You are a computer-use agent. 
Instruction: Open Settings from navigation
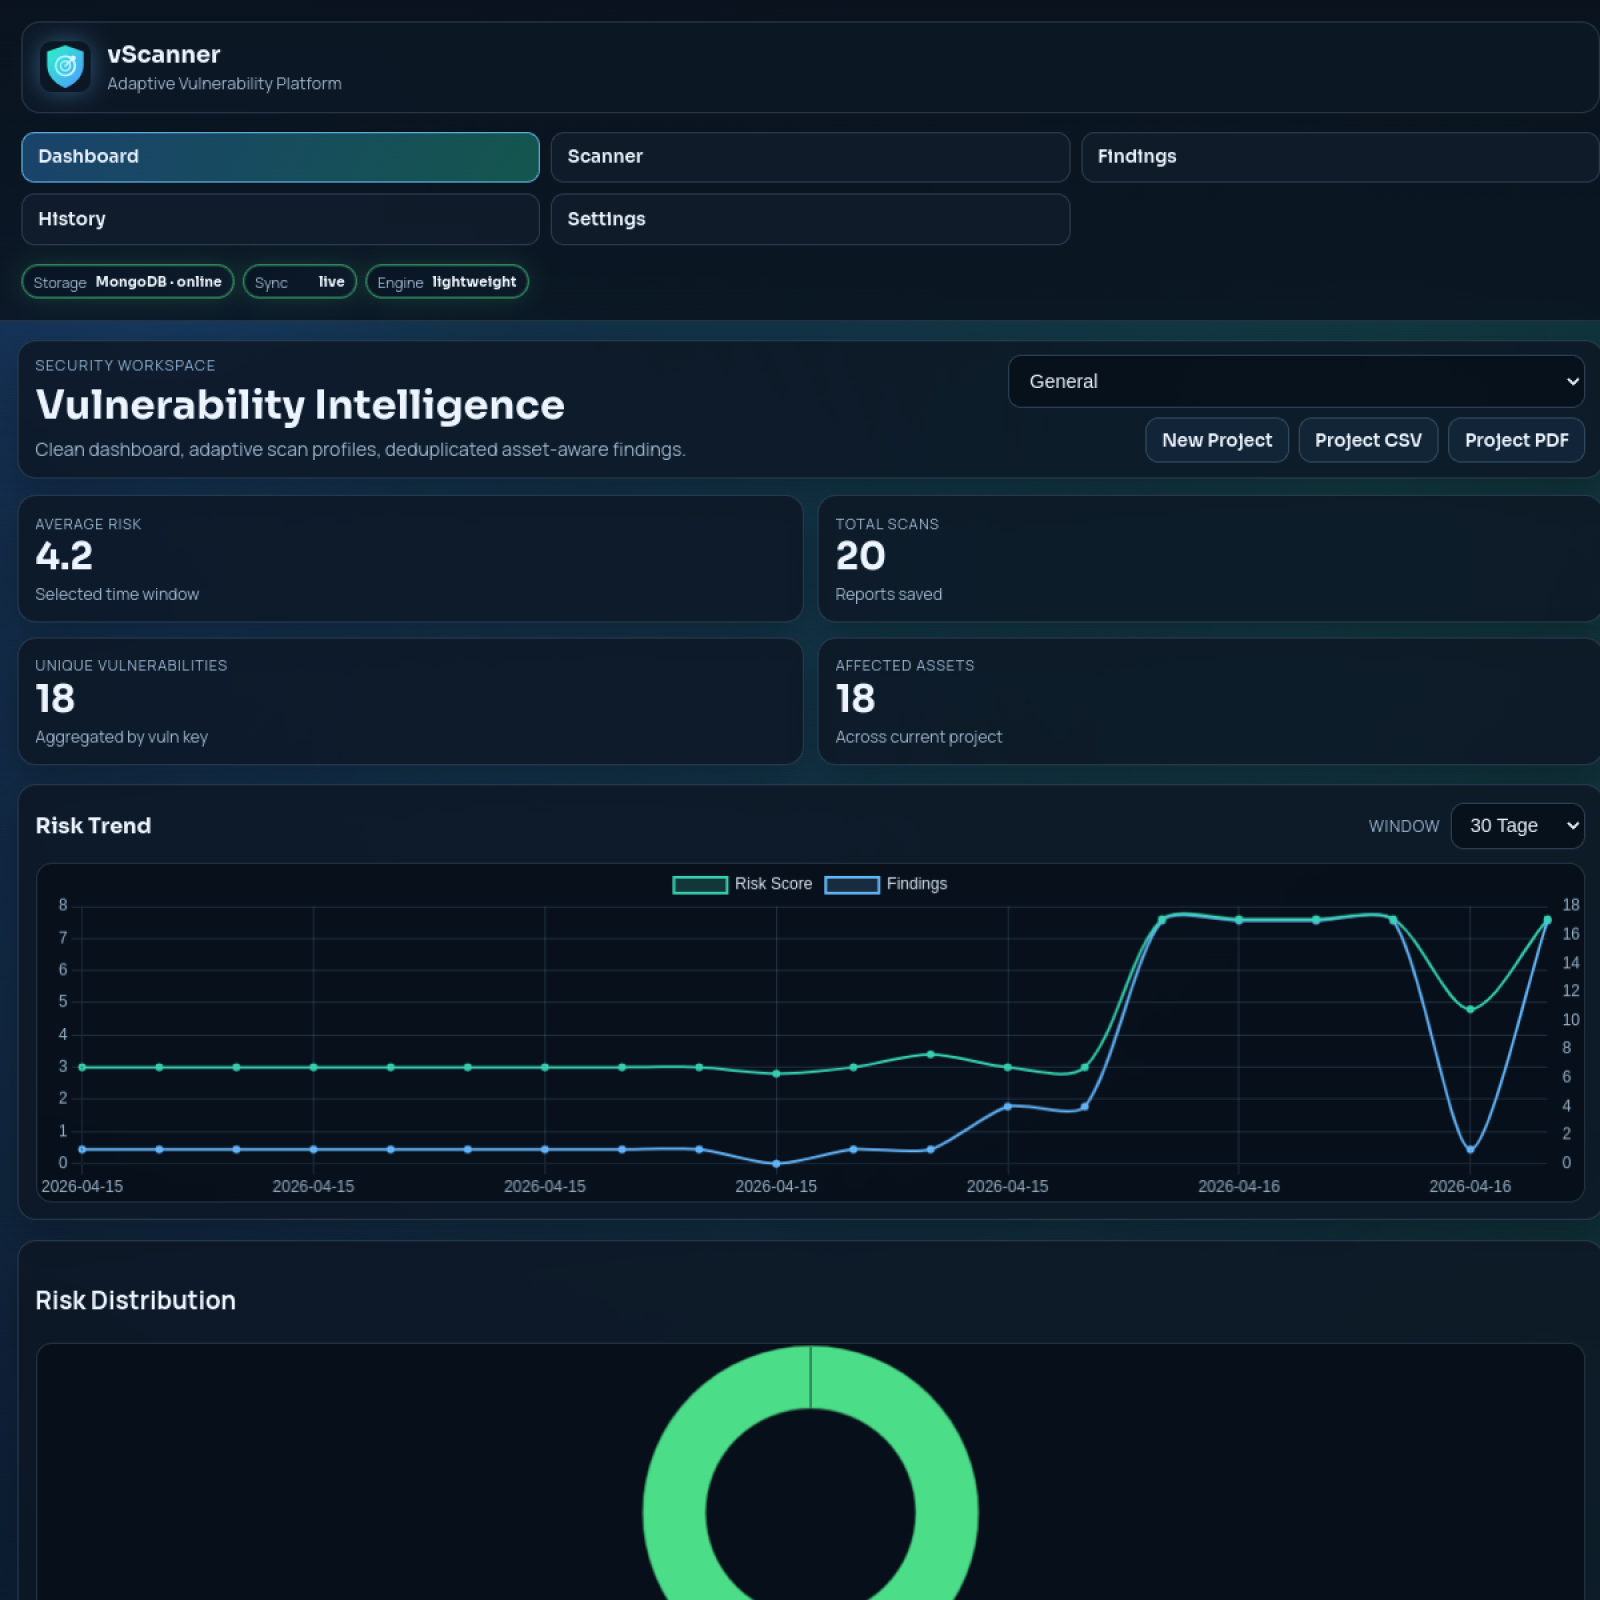click(x=808, y=219)
